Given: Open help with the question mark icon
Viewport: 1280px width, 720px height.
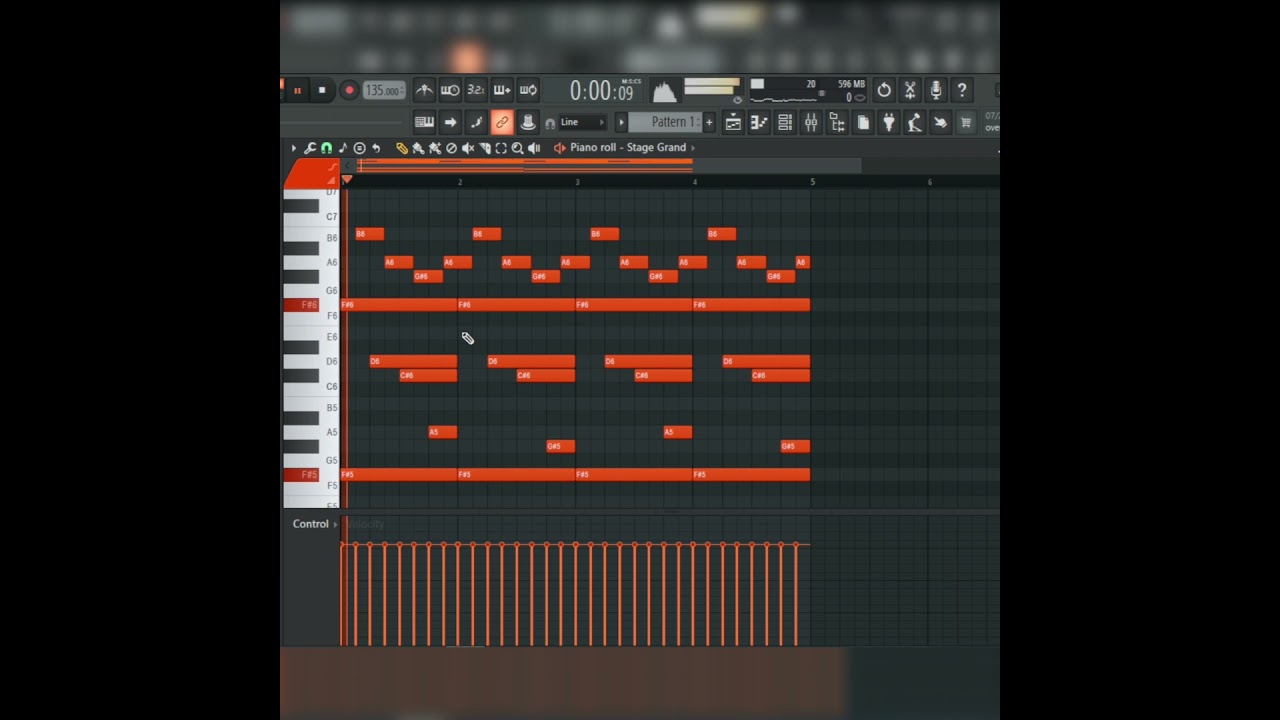Looking at the screenshot, I should 962,90.
